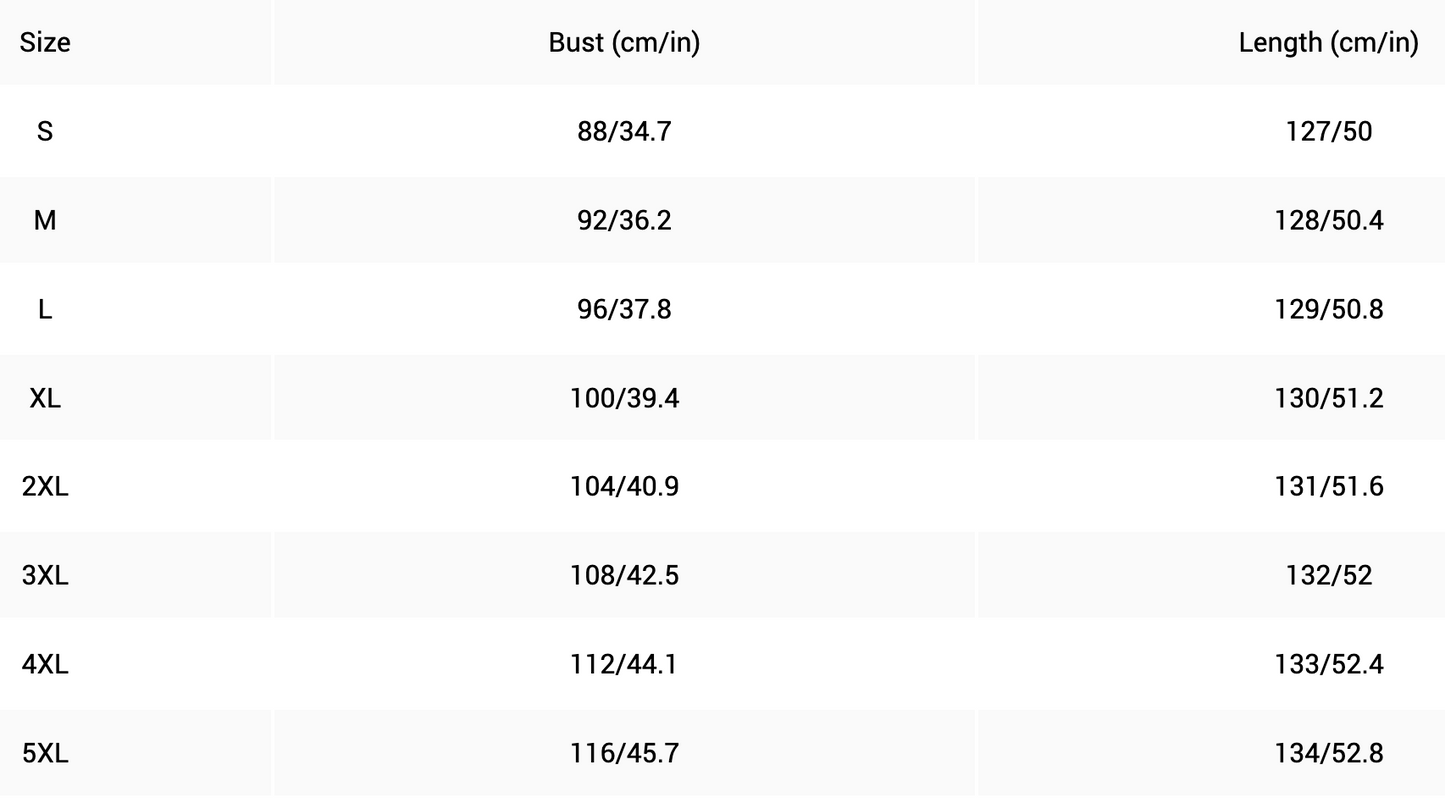Click the 131/51.6 length value
The height and width of the screenshot is (798, 1445).
pyautogui.click(x=1328, y=487)
